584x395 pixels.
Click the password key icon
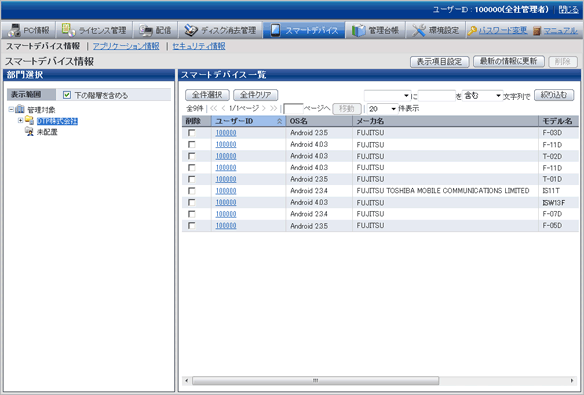click(472, 31)
